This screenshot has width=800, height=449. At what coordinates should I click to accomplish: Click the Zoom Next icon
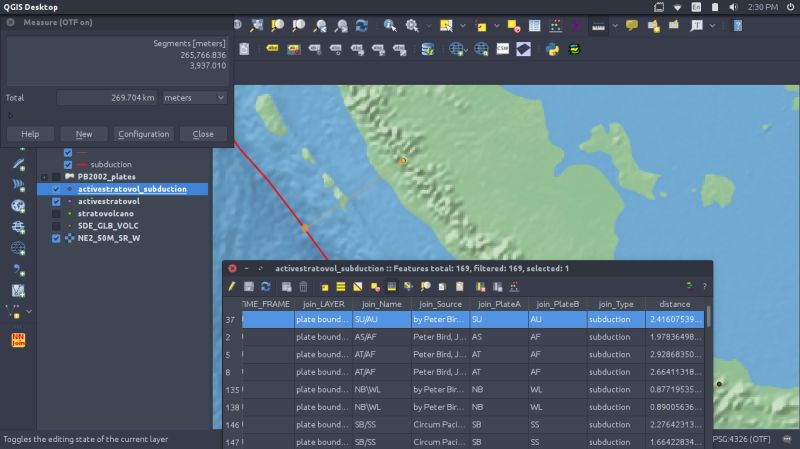click(x=341, y=26)
